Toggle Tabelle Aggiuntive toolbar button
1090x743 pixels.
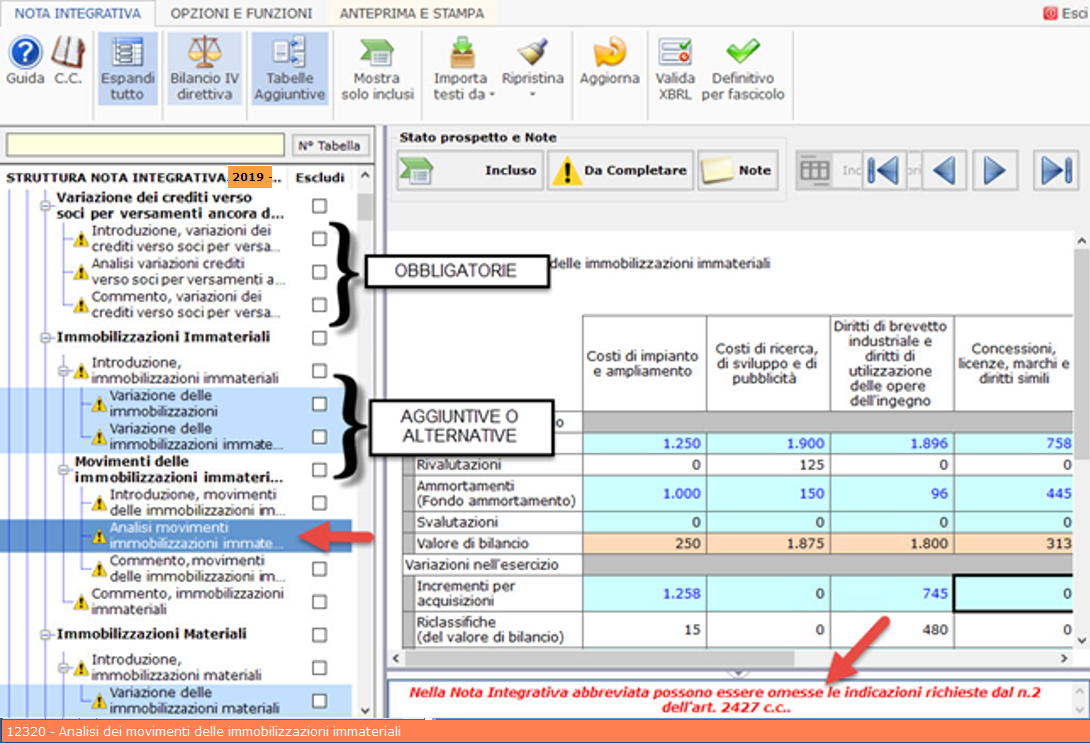tap(289, 68)
